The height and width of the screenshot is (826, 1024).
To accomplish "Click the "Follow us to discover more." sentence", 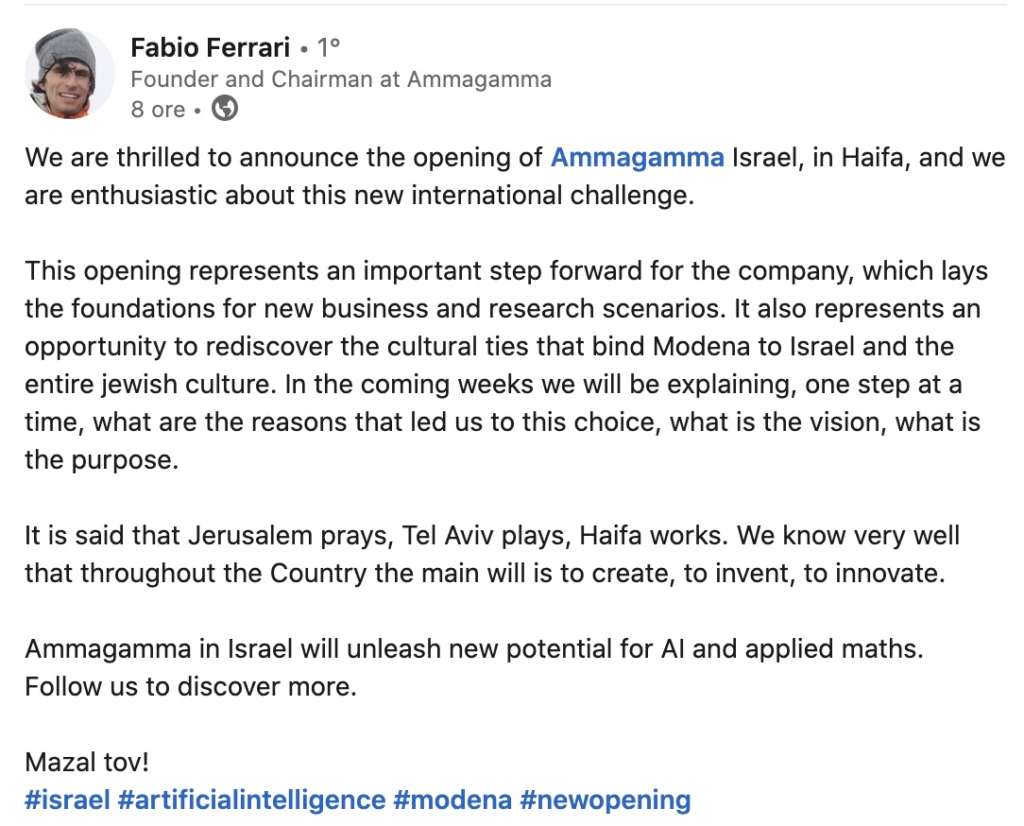I will [x=190, y=687].
